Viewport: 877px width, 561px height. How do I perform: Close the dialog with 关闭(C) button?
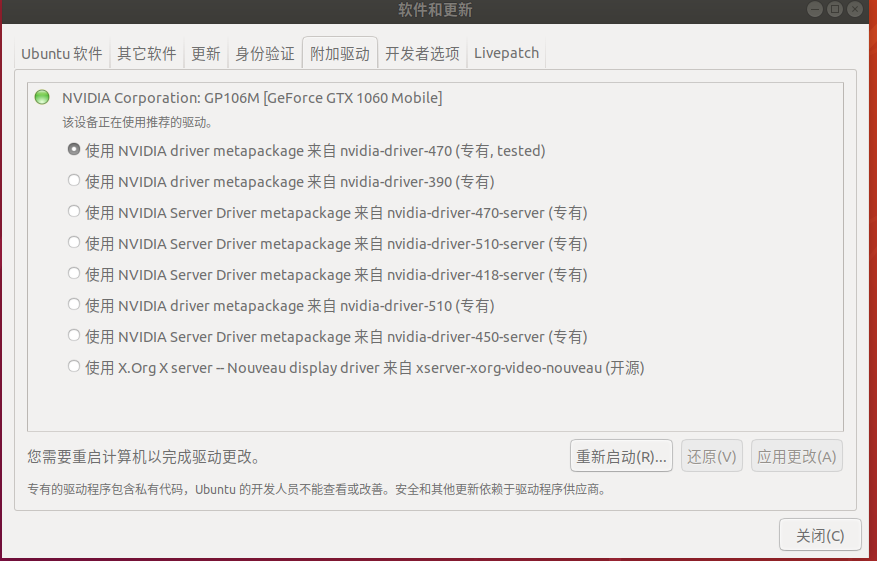pyautogui.click(x=820, y=535)
